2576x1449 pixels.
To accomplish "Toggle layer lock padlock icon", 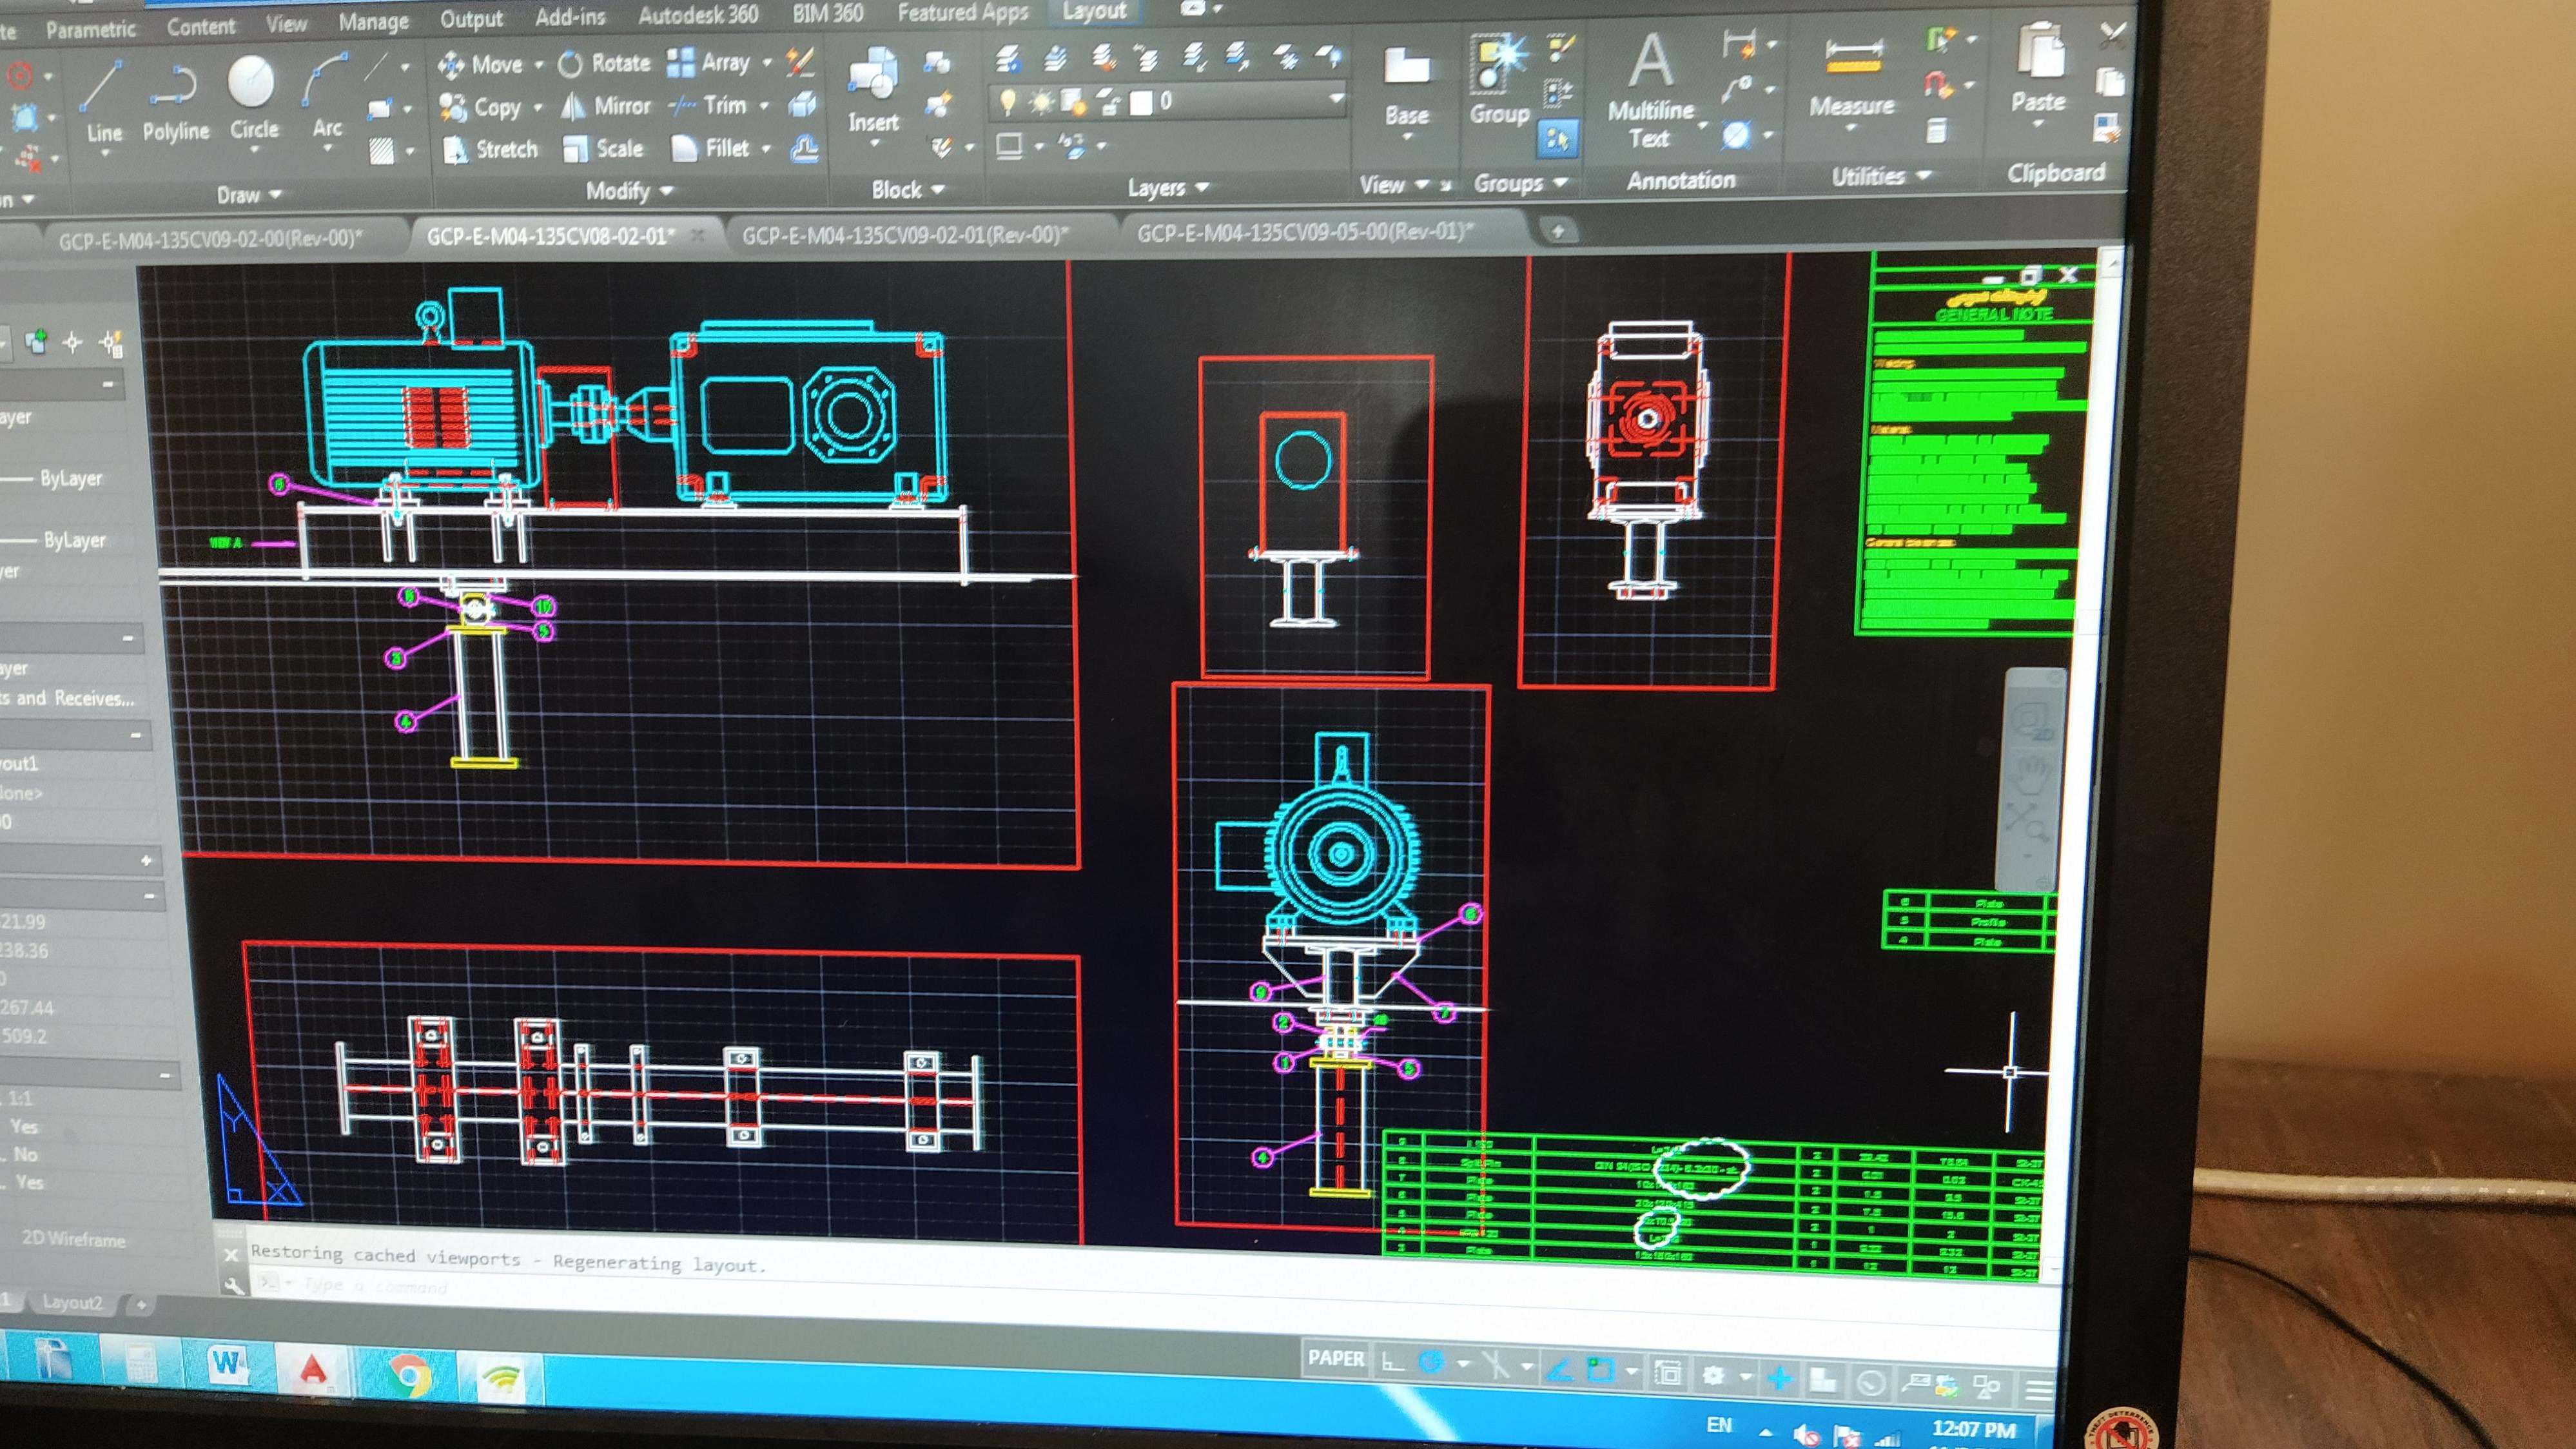I will pos(1108,101).
